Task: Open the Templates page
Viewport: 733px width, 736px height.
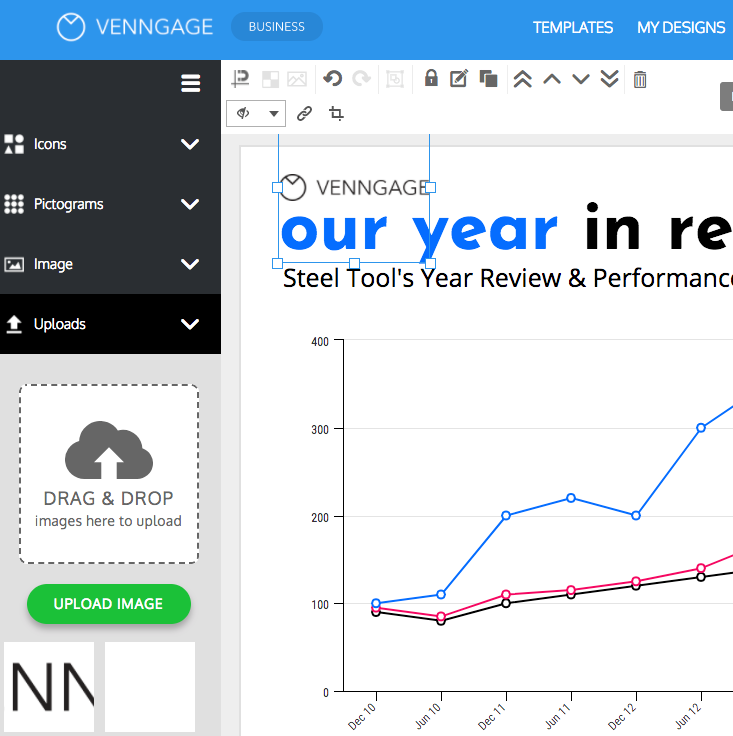Action: coord(573,28)
